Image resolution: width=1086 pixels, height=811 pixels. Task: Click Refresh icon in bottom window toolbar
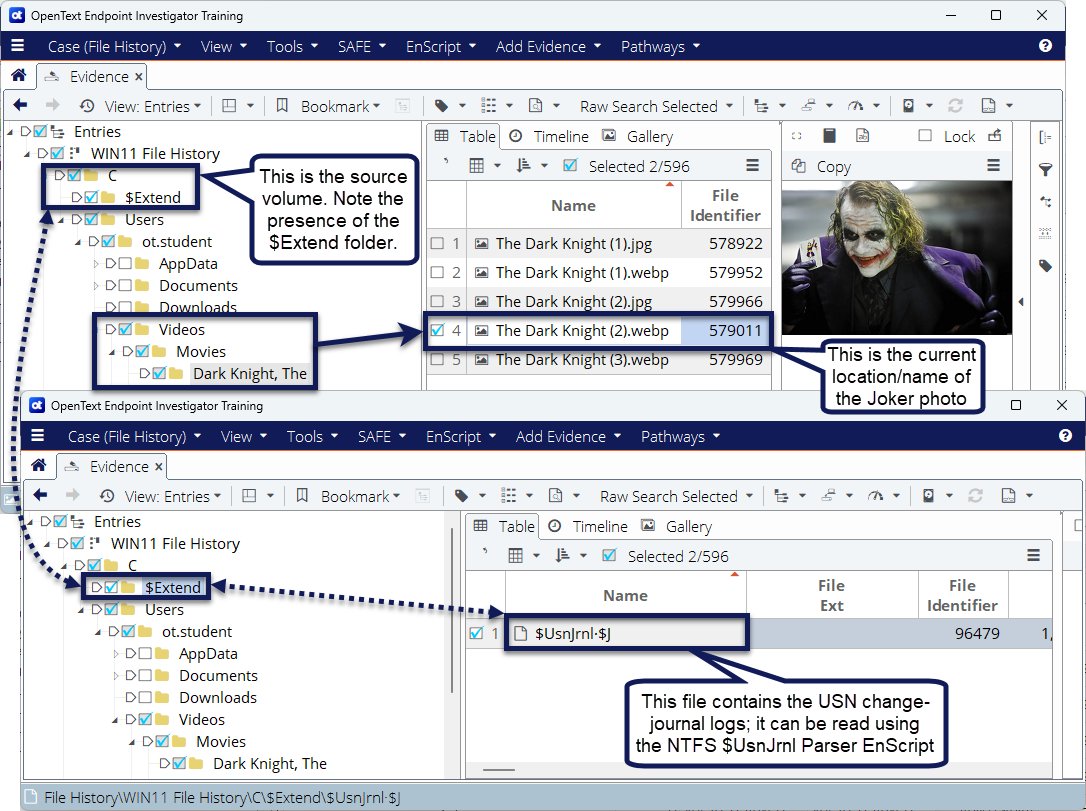coord(976,495)
